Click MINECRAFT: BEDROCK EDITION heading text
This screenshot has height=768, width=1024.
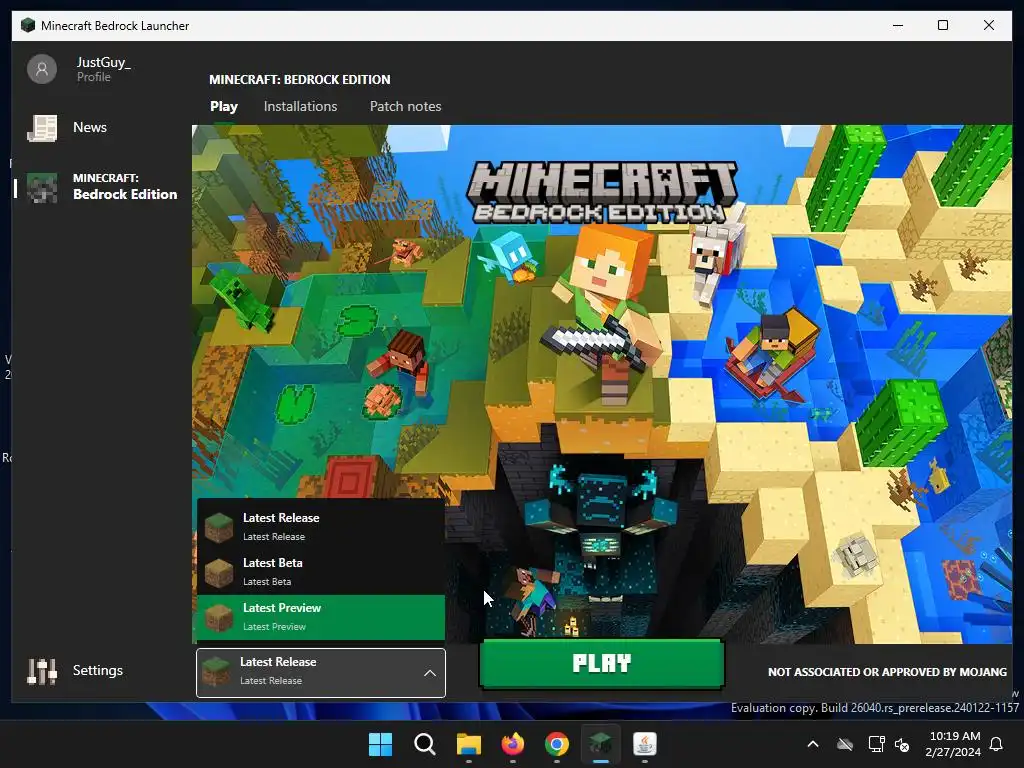tap(300, 80)
